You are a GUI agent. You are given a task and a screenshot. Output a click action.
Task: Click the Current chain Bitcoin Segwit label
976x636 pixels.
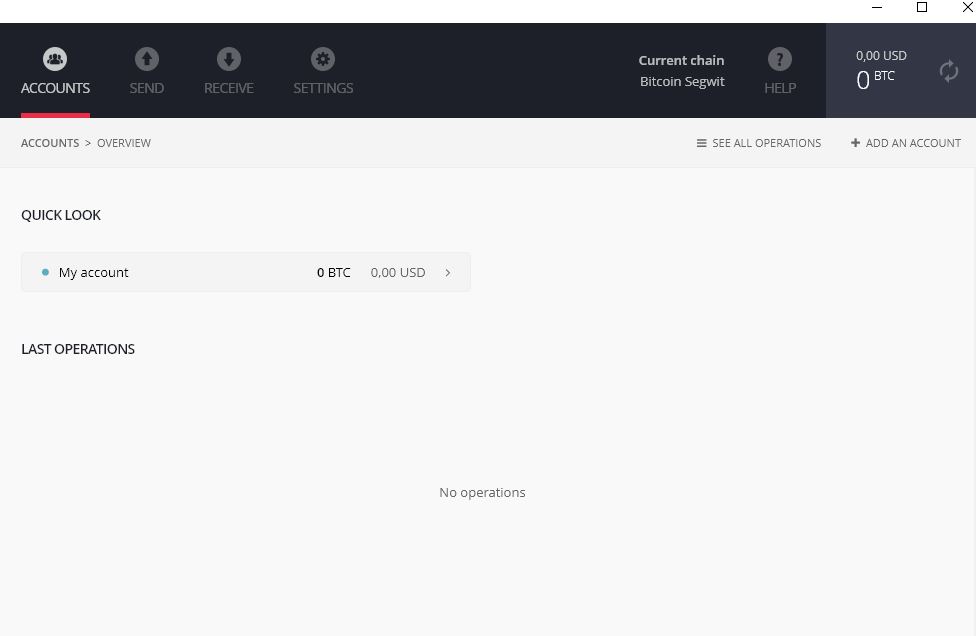coord(682,71)
